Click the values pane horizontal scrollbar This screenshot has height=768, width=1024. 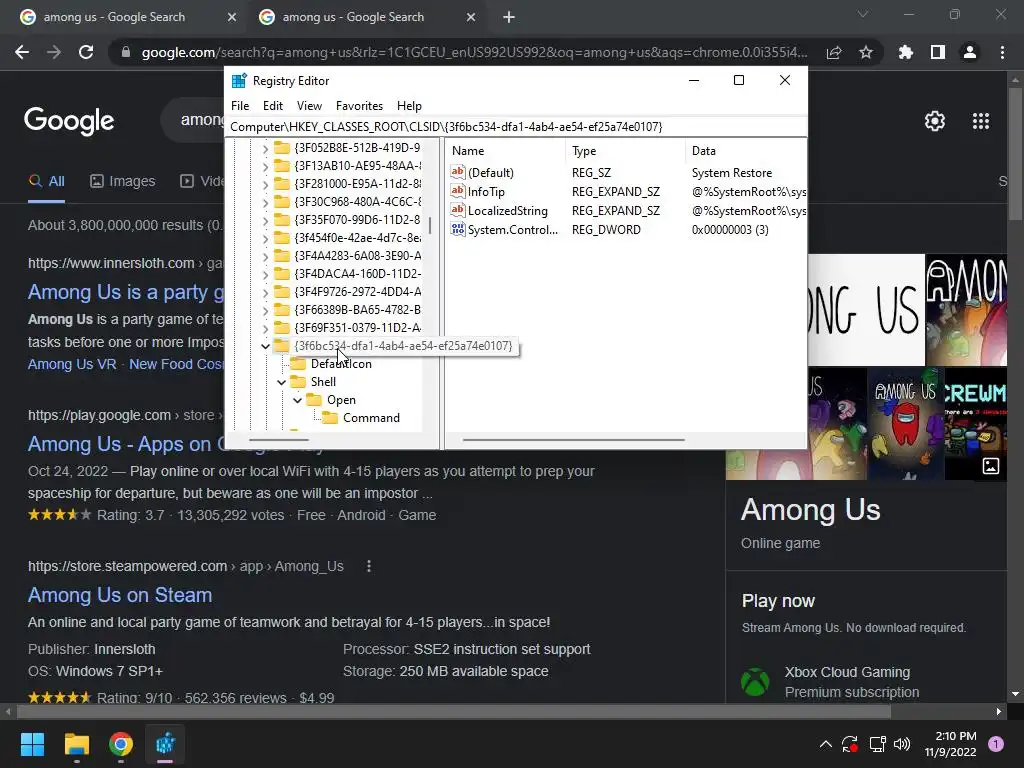[x=573, y=440]
